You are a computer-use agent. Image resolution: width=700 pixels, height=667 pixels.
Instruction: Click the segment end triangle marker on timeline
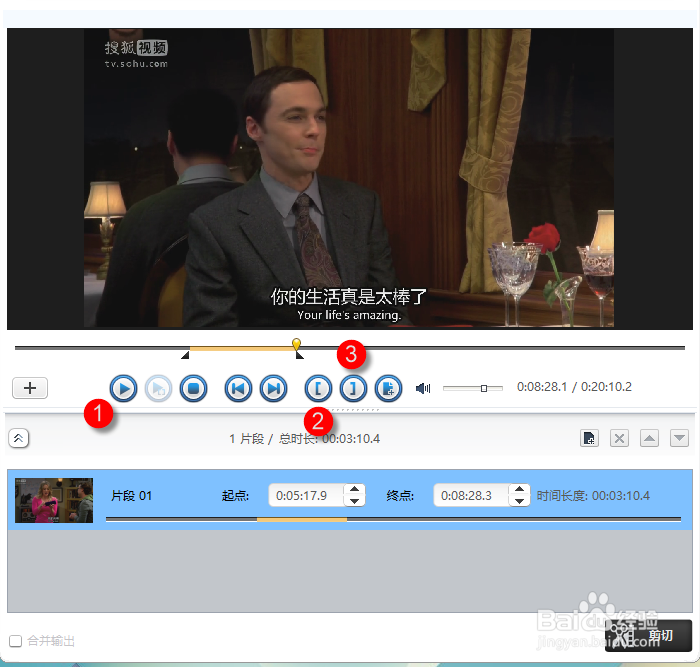[x=300, y=355]
